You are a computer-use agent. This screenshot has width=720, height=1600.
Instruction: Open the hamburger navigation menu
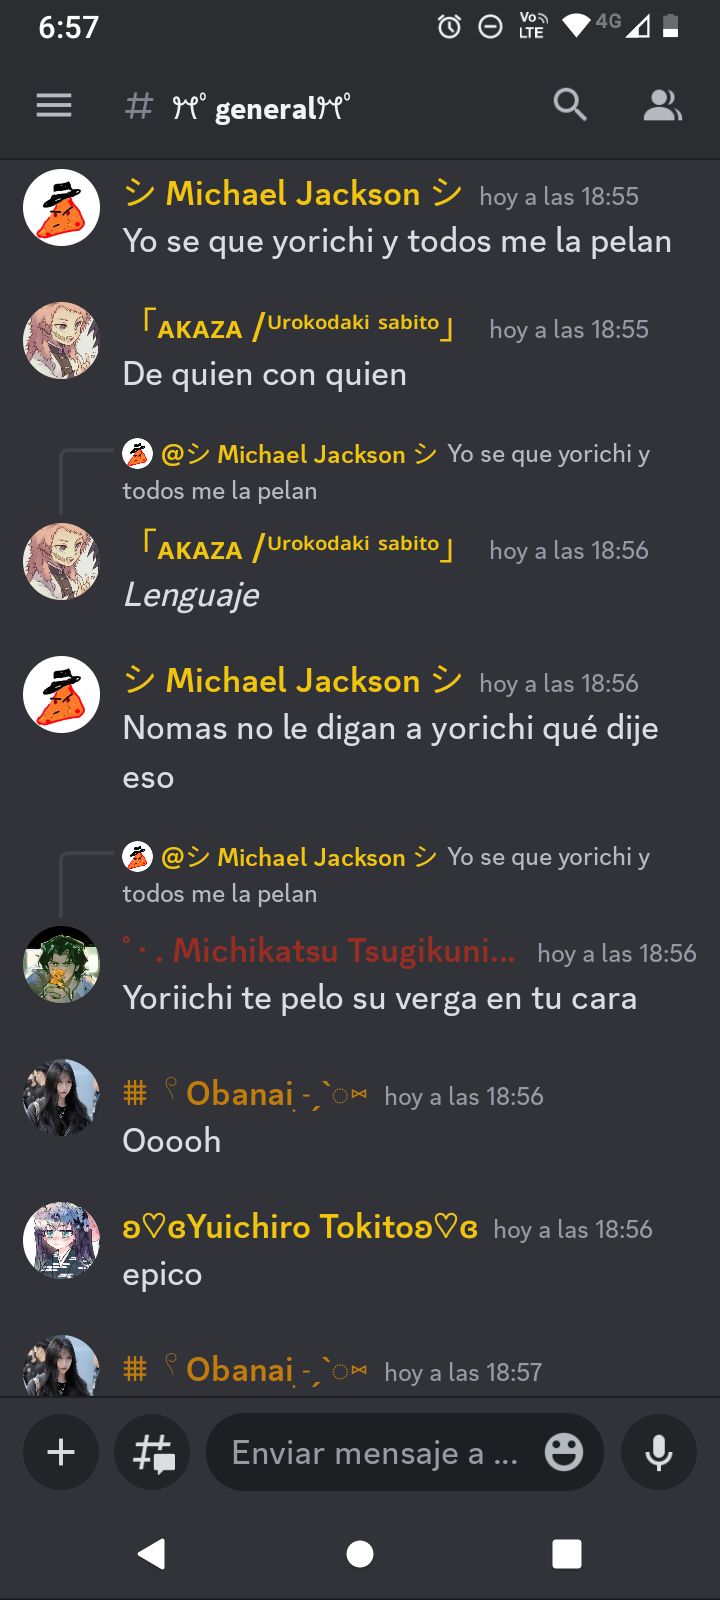tap(54, 105)
